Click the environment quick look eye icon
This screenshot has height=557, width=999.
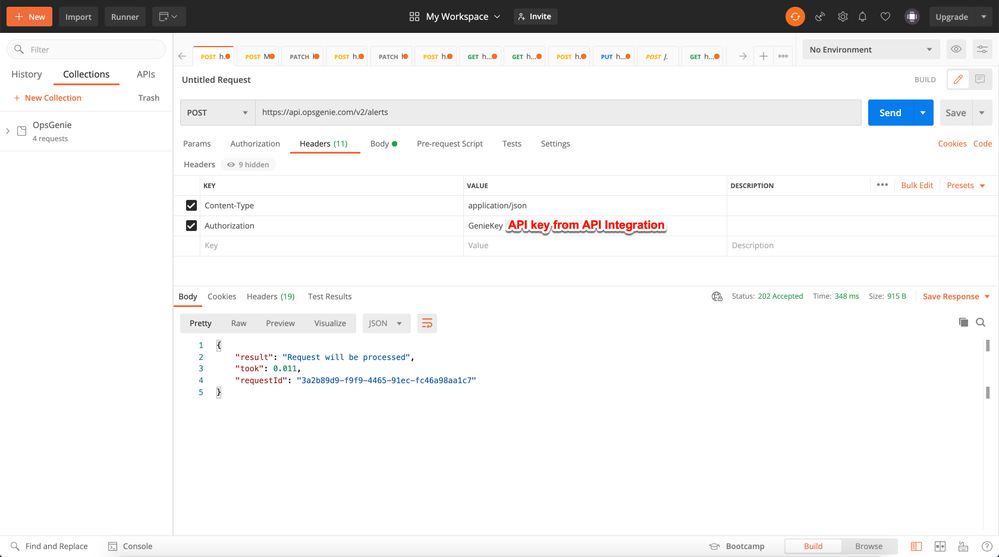[956, 49]
